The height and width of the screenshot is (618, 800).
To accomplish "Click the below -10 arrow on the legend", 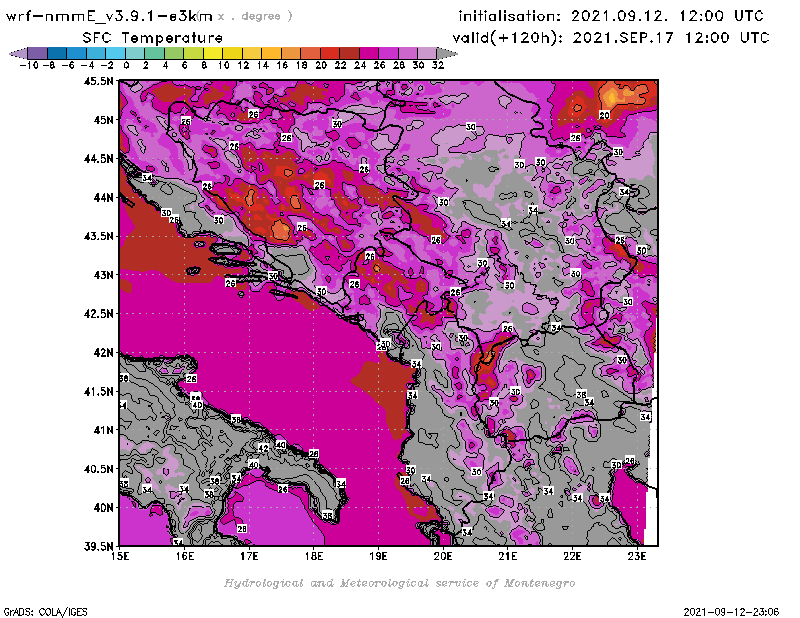I will [x=18, y=53].
